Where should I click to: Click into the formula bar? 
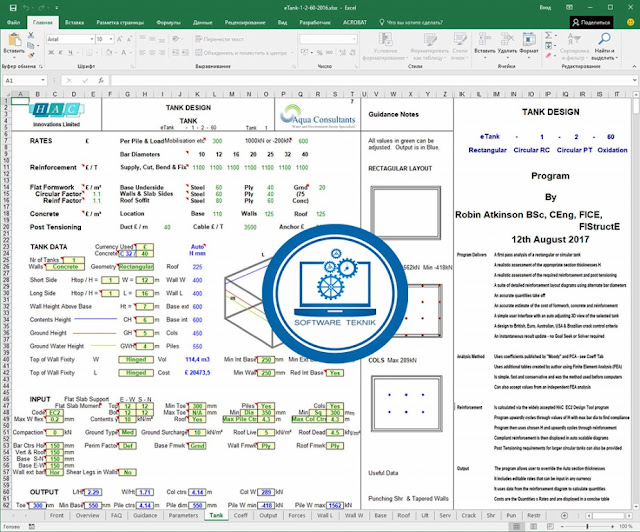point(371,80)
